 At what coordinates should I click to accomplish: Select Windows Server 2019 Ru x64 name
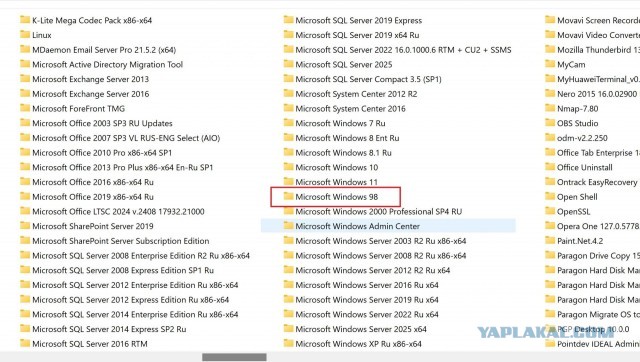point(367,300)
